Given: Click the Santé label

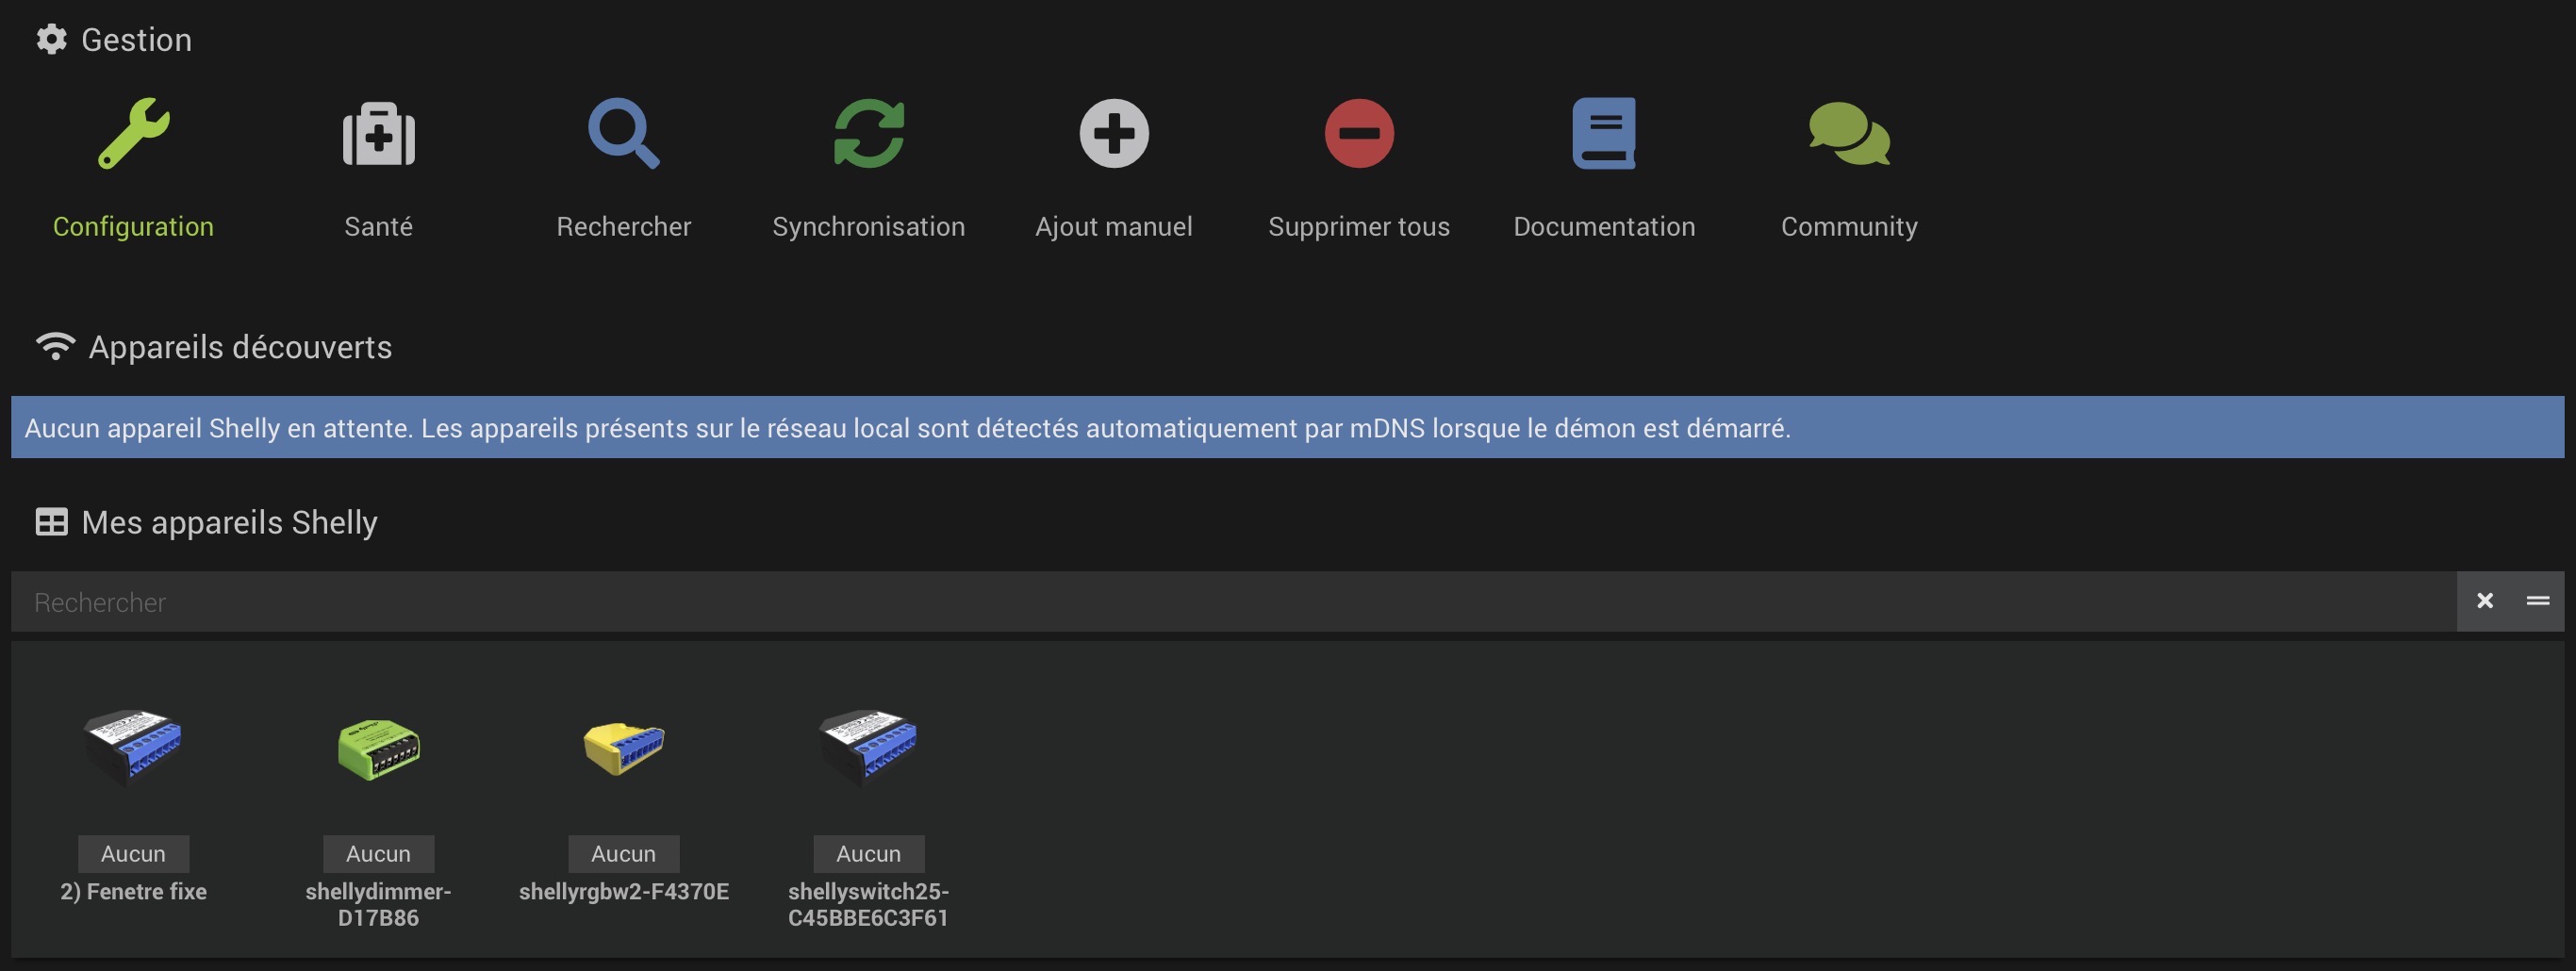Looking at the screenshot, I should tap(379, 227).
